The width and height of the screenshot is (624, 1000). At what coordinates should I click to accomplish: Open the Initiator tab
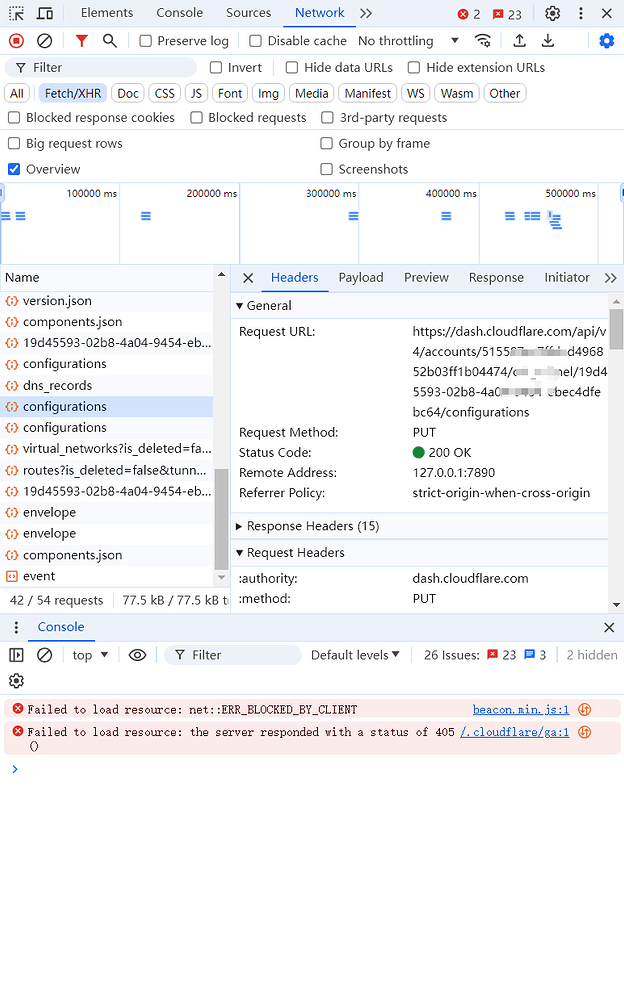pos(567,278)
